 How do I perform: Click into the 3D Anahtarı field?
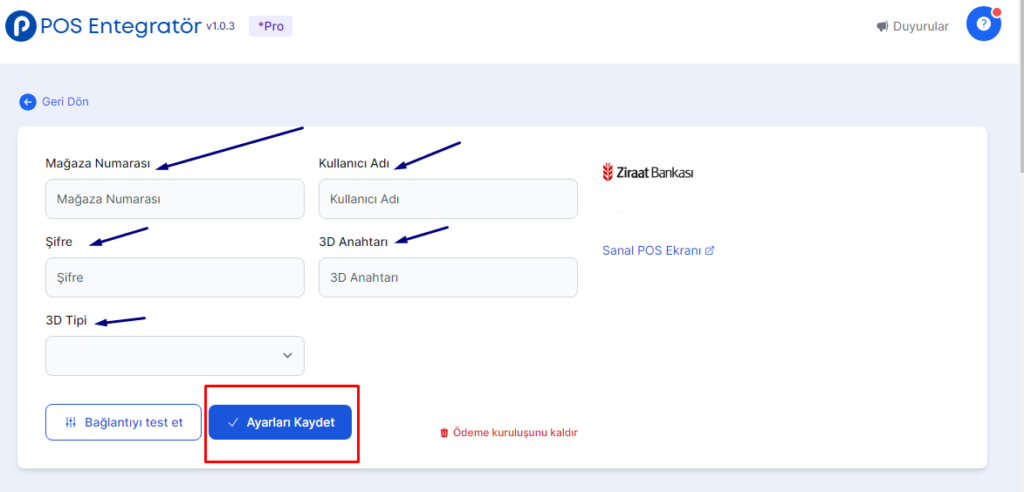coord(447,277)
